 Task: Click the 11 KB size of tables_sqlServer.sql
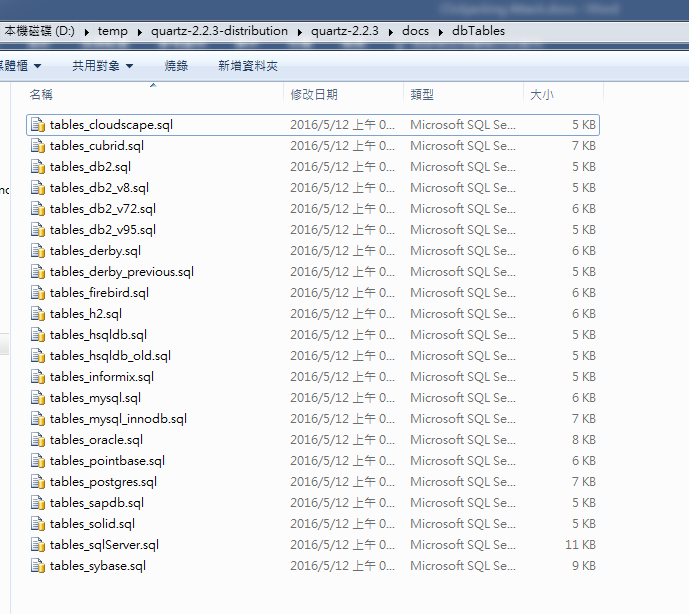(580, 545)
